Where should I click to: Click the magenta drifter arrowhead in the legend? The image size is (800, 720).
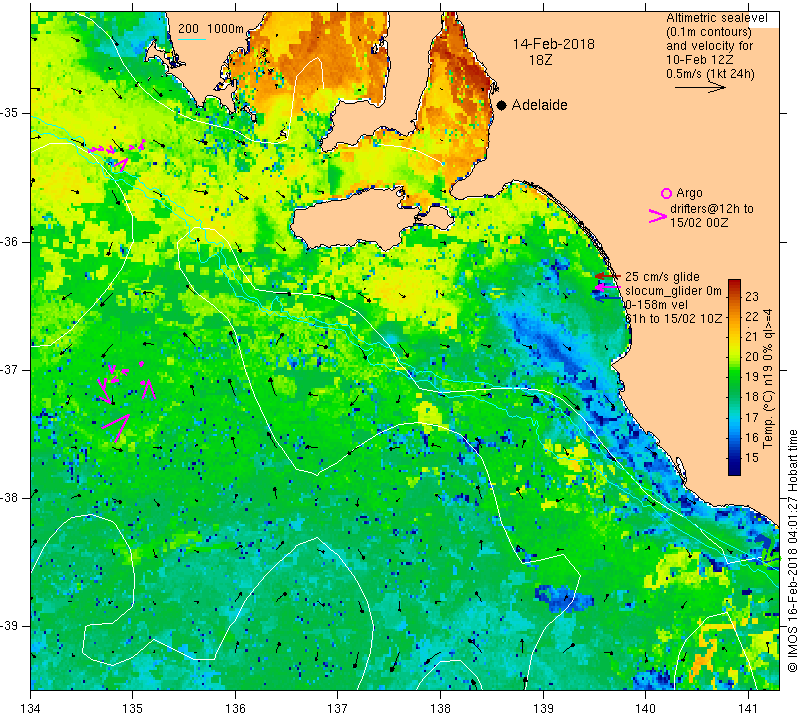(x=658, y=216)
